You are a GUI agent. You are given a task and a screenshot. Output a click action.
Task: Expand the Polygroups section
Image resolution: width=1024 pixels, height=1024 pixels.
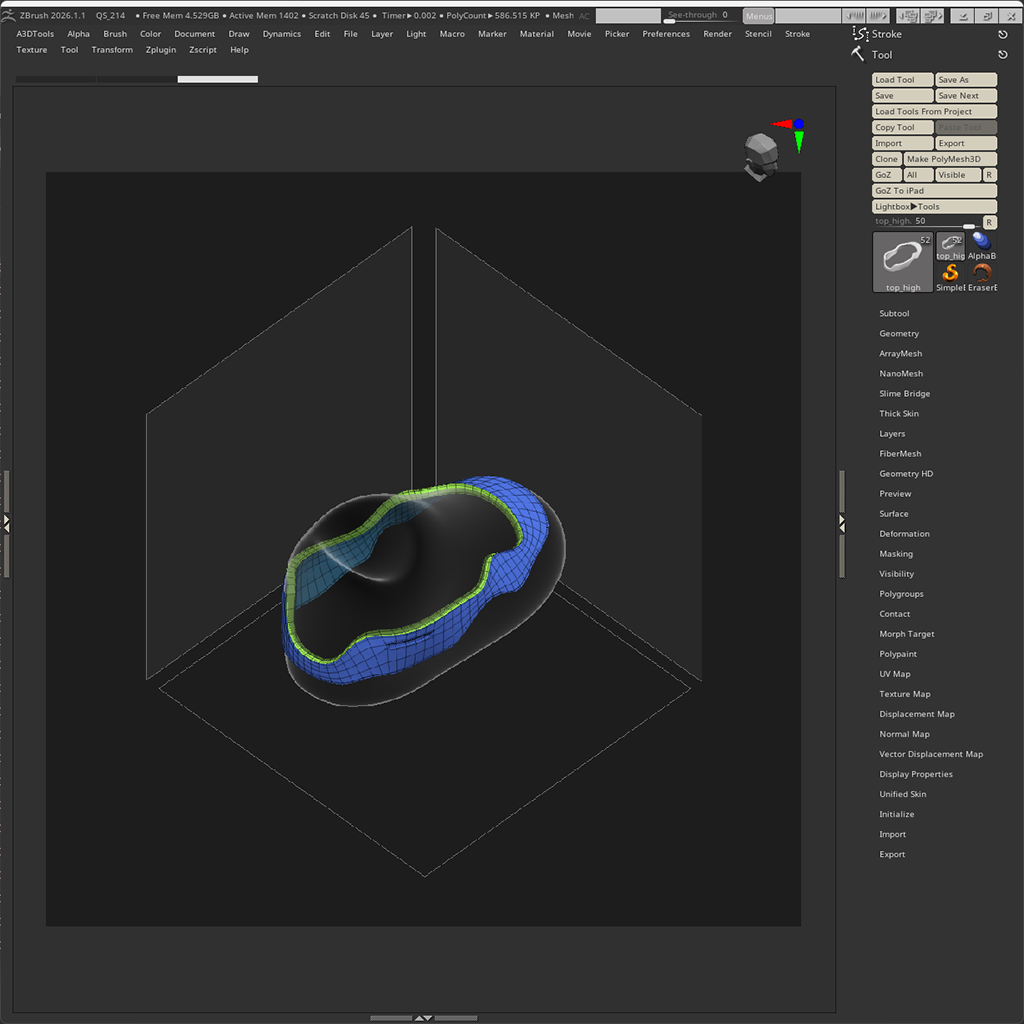(901, 594)
